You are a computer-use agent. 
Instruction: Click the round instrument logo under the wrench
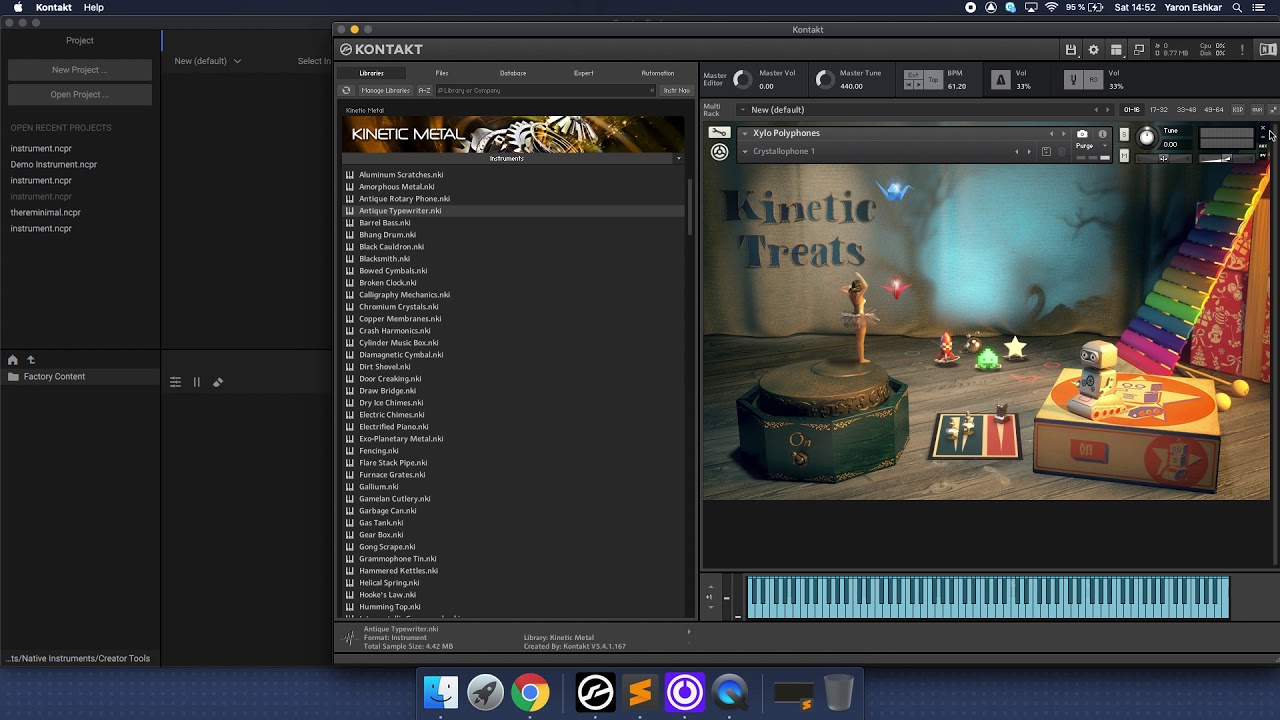coord(719,152)
